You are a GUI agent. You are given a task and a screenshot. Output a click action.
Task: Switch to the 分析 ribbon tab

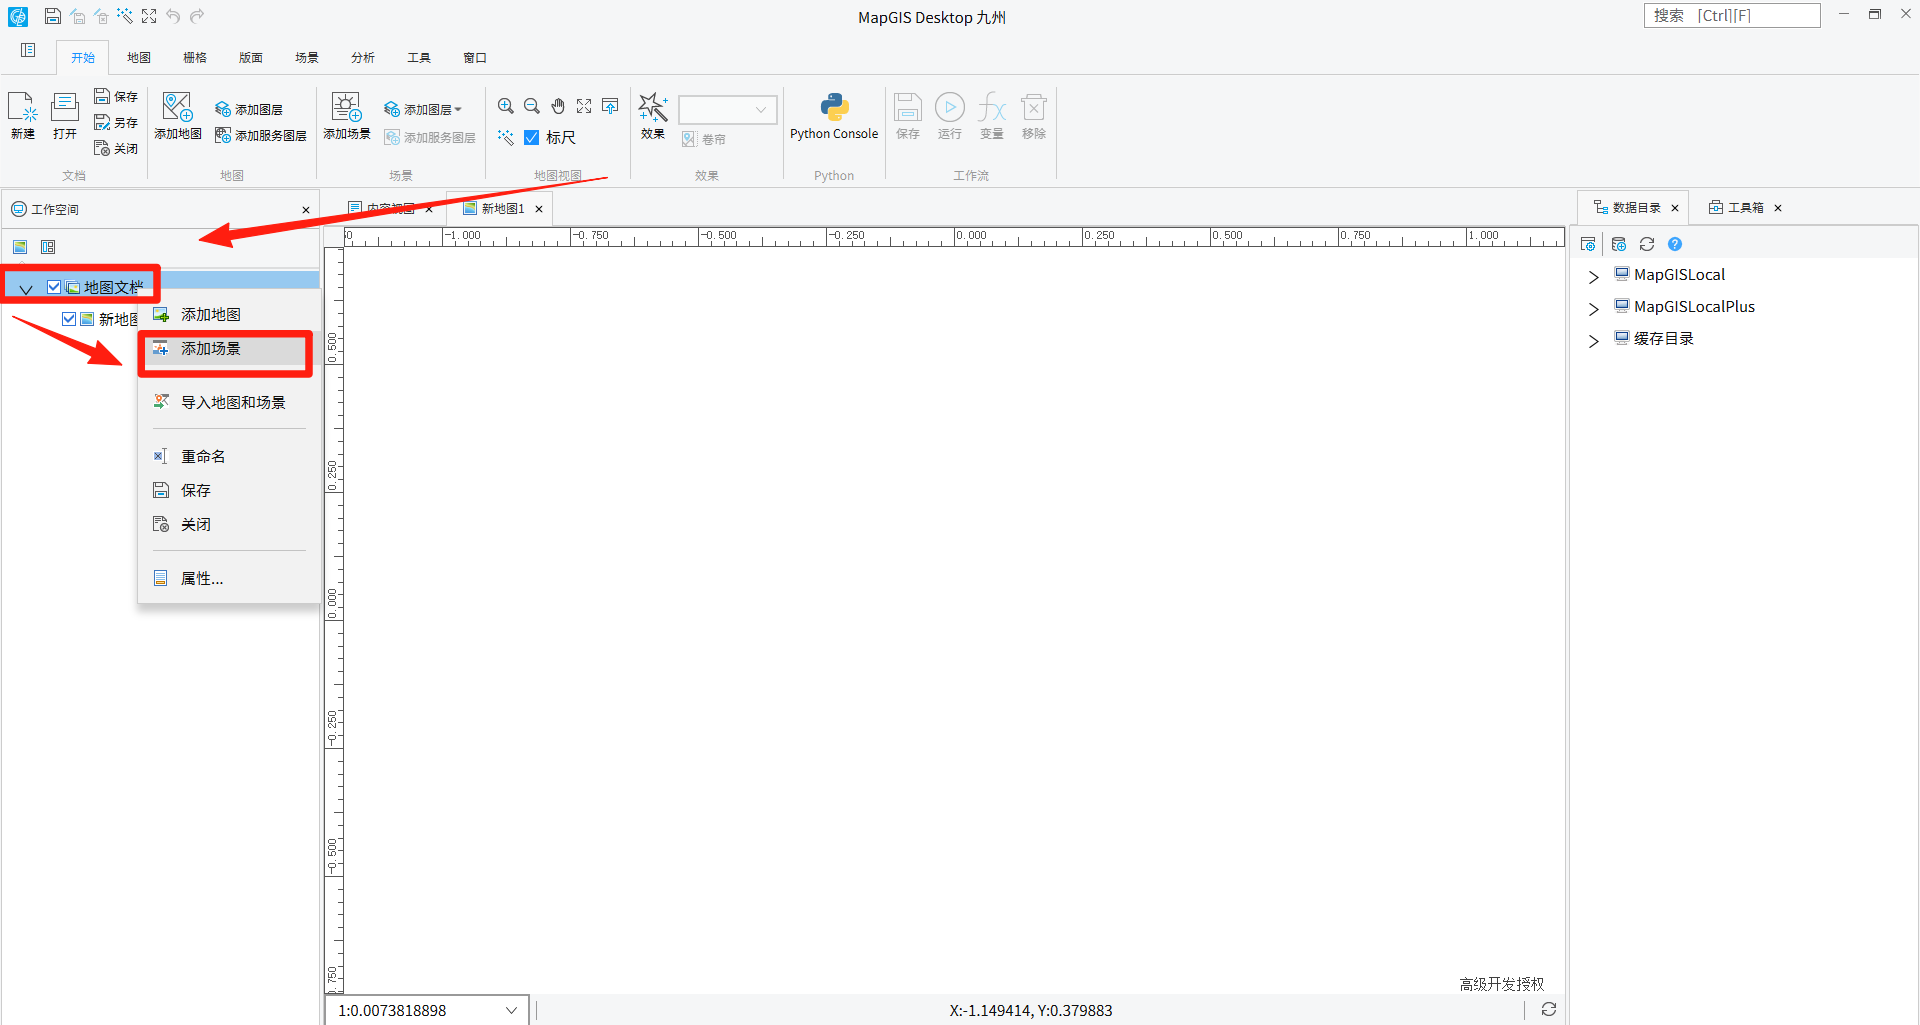point(363,58)
